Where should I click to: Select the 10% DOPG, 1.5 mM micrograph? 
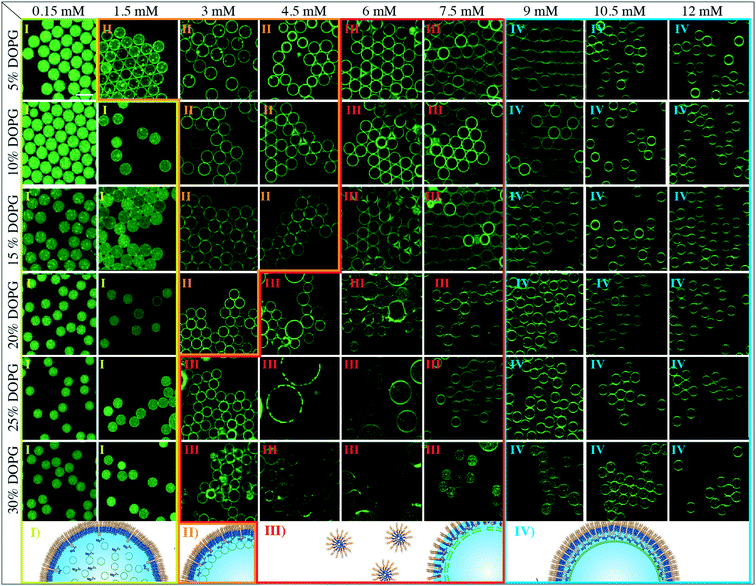136,143
